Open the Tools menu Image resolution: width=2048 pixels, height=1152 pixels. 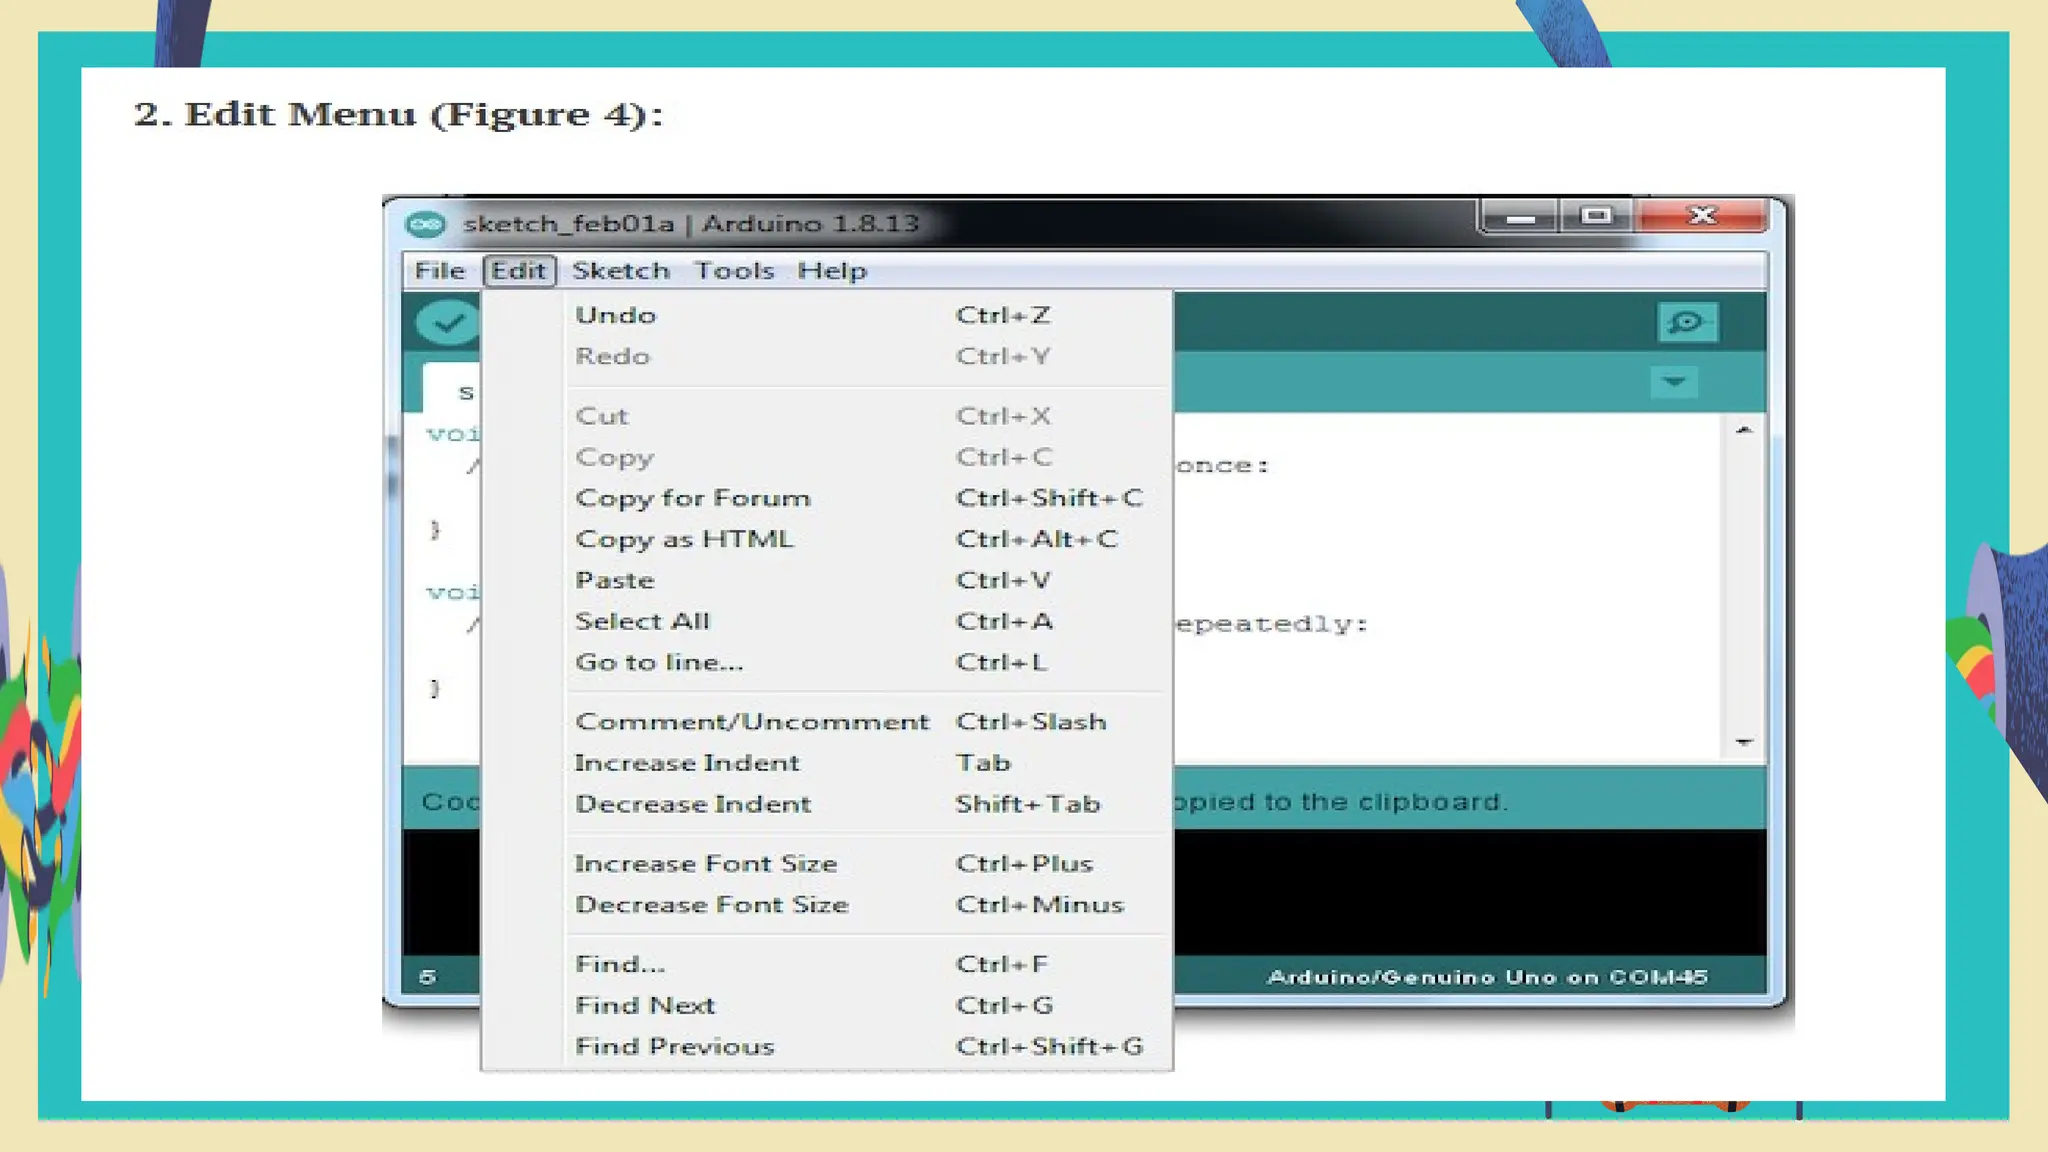[x=734, y=271]
